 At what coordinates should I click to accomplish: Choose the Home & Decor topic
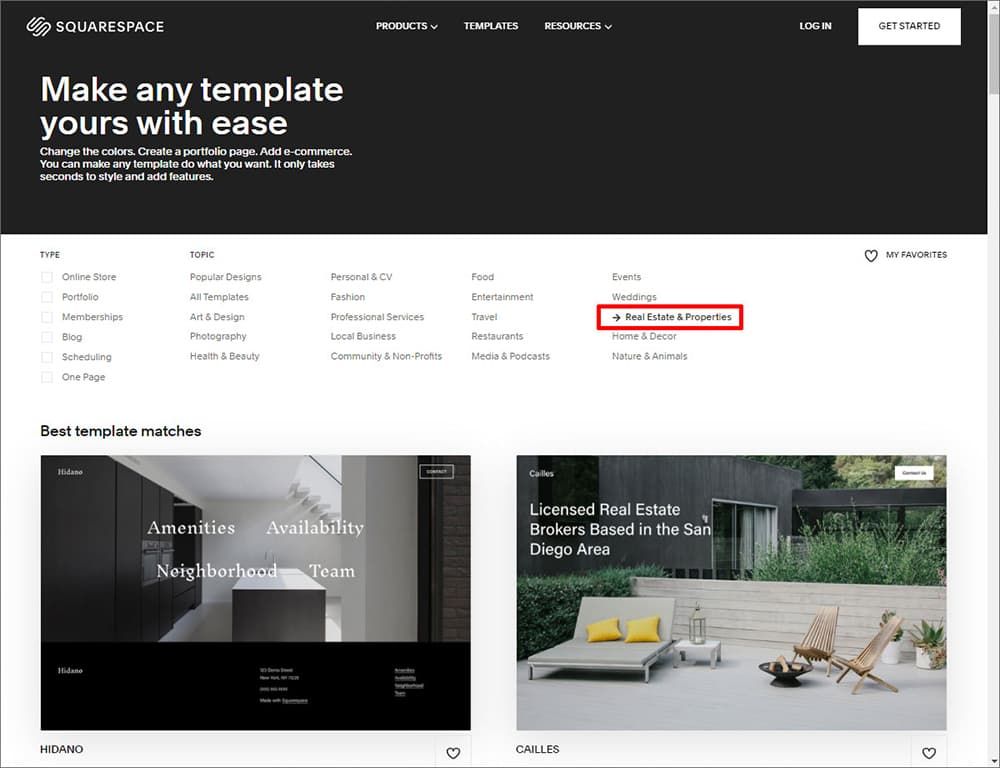(644, 336)
